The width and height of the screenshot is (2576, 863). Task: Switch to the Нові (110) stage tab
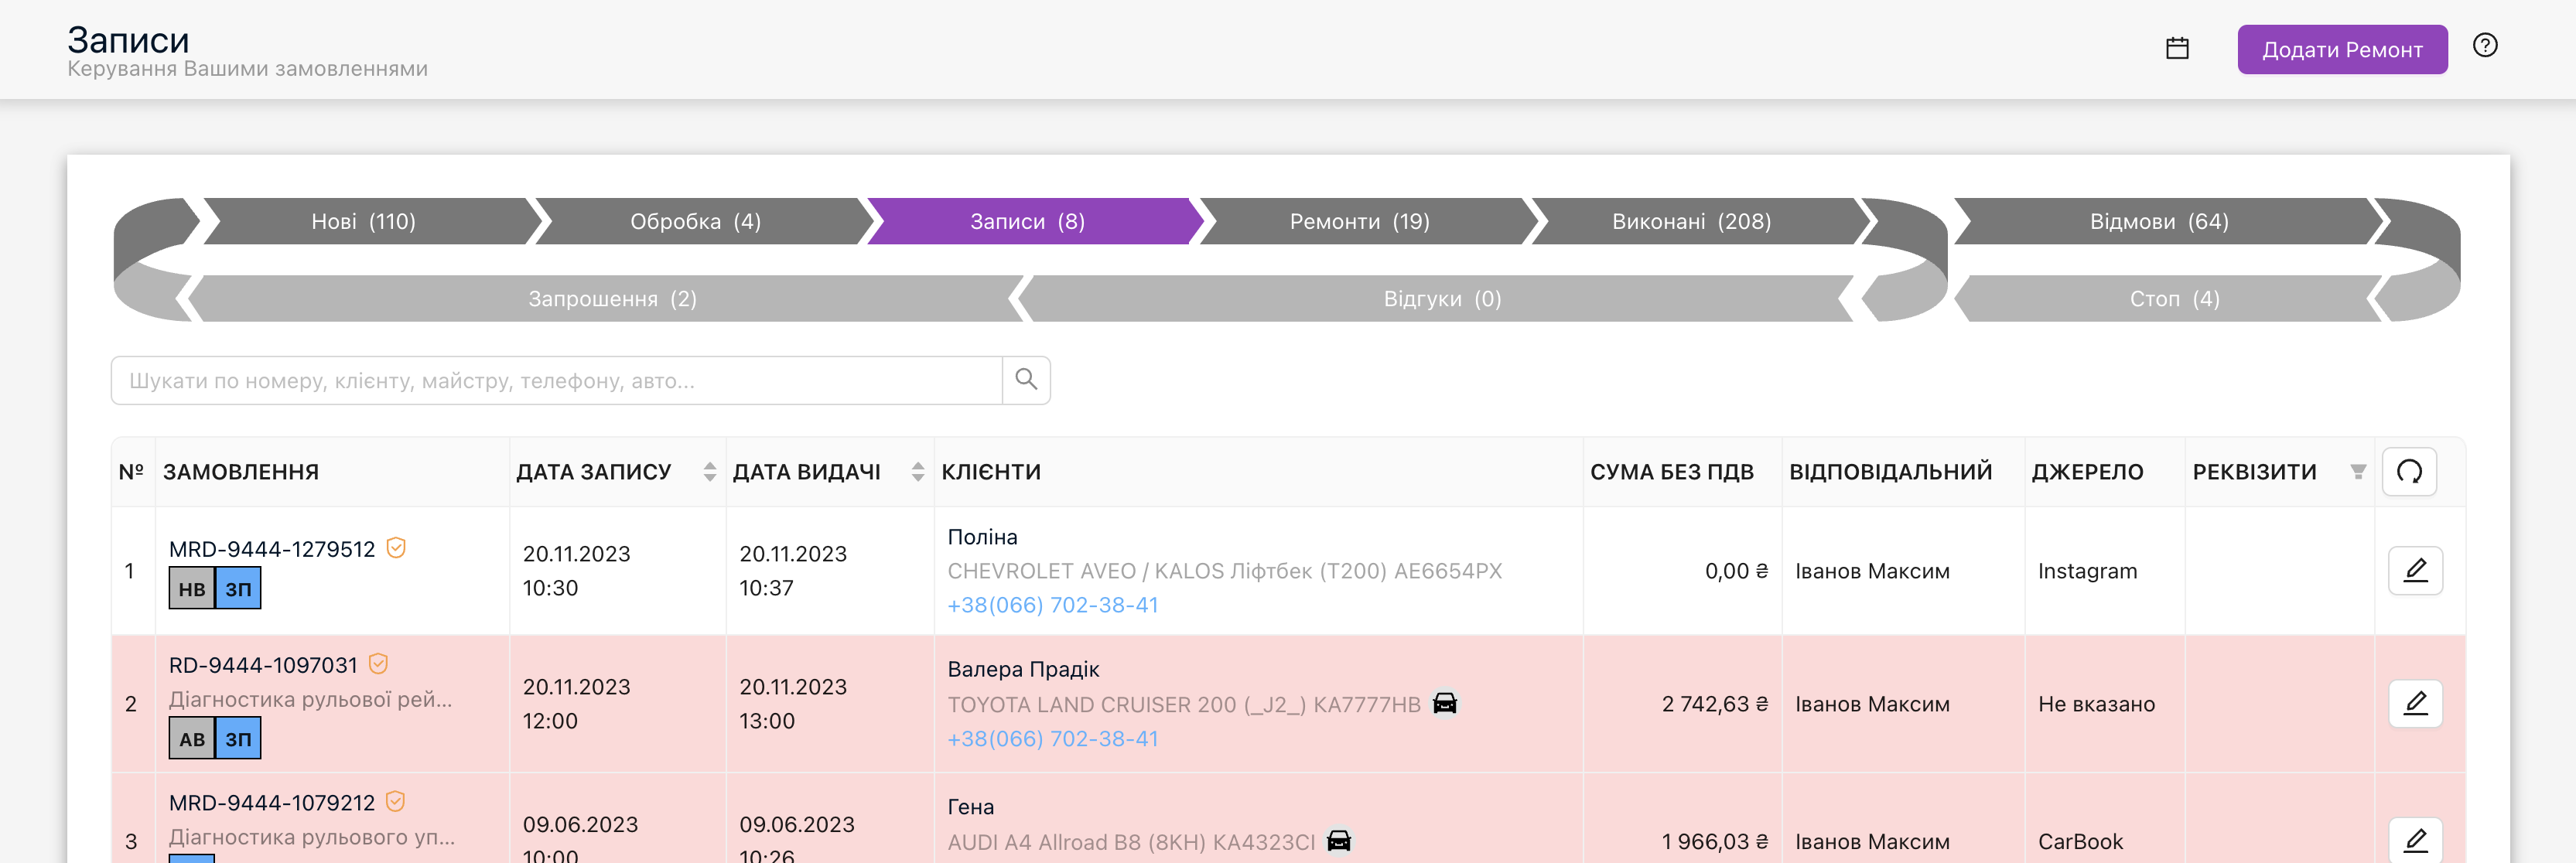364,221
